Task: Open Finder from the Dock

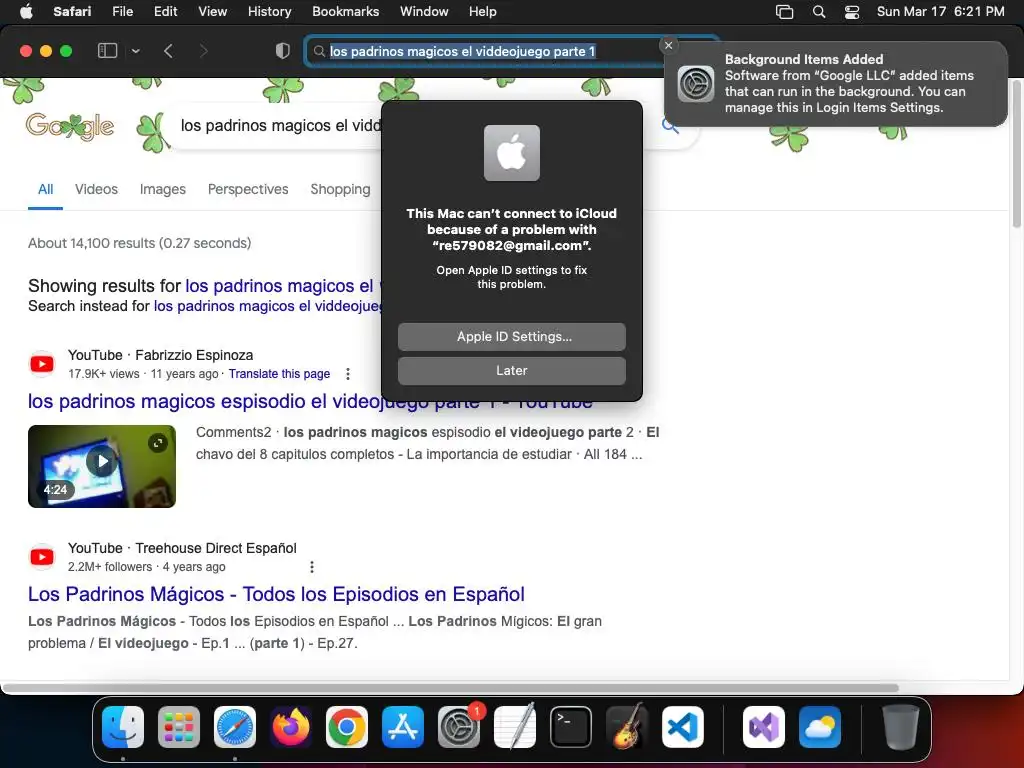Action: pyautogui.click(x=123, y=727)
